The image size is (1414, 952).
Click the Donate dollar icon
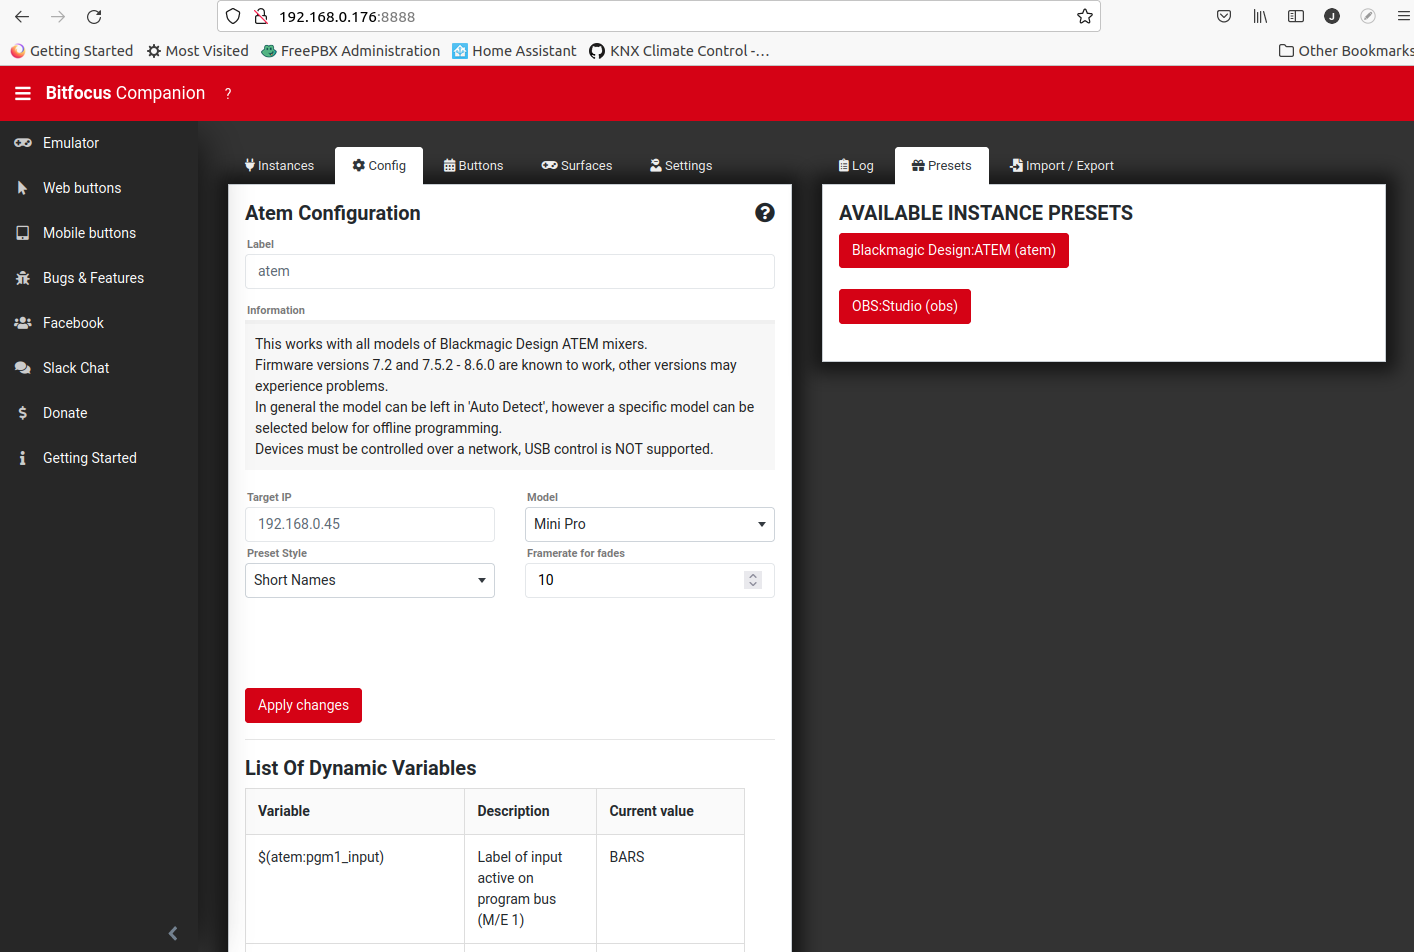(23, 413)
